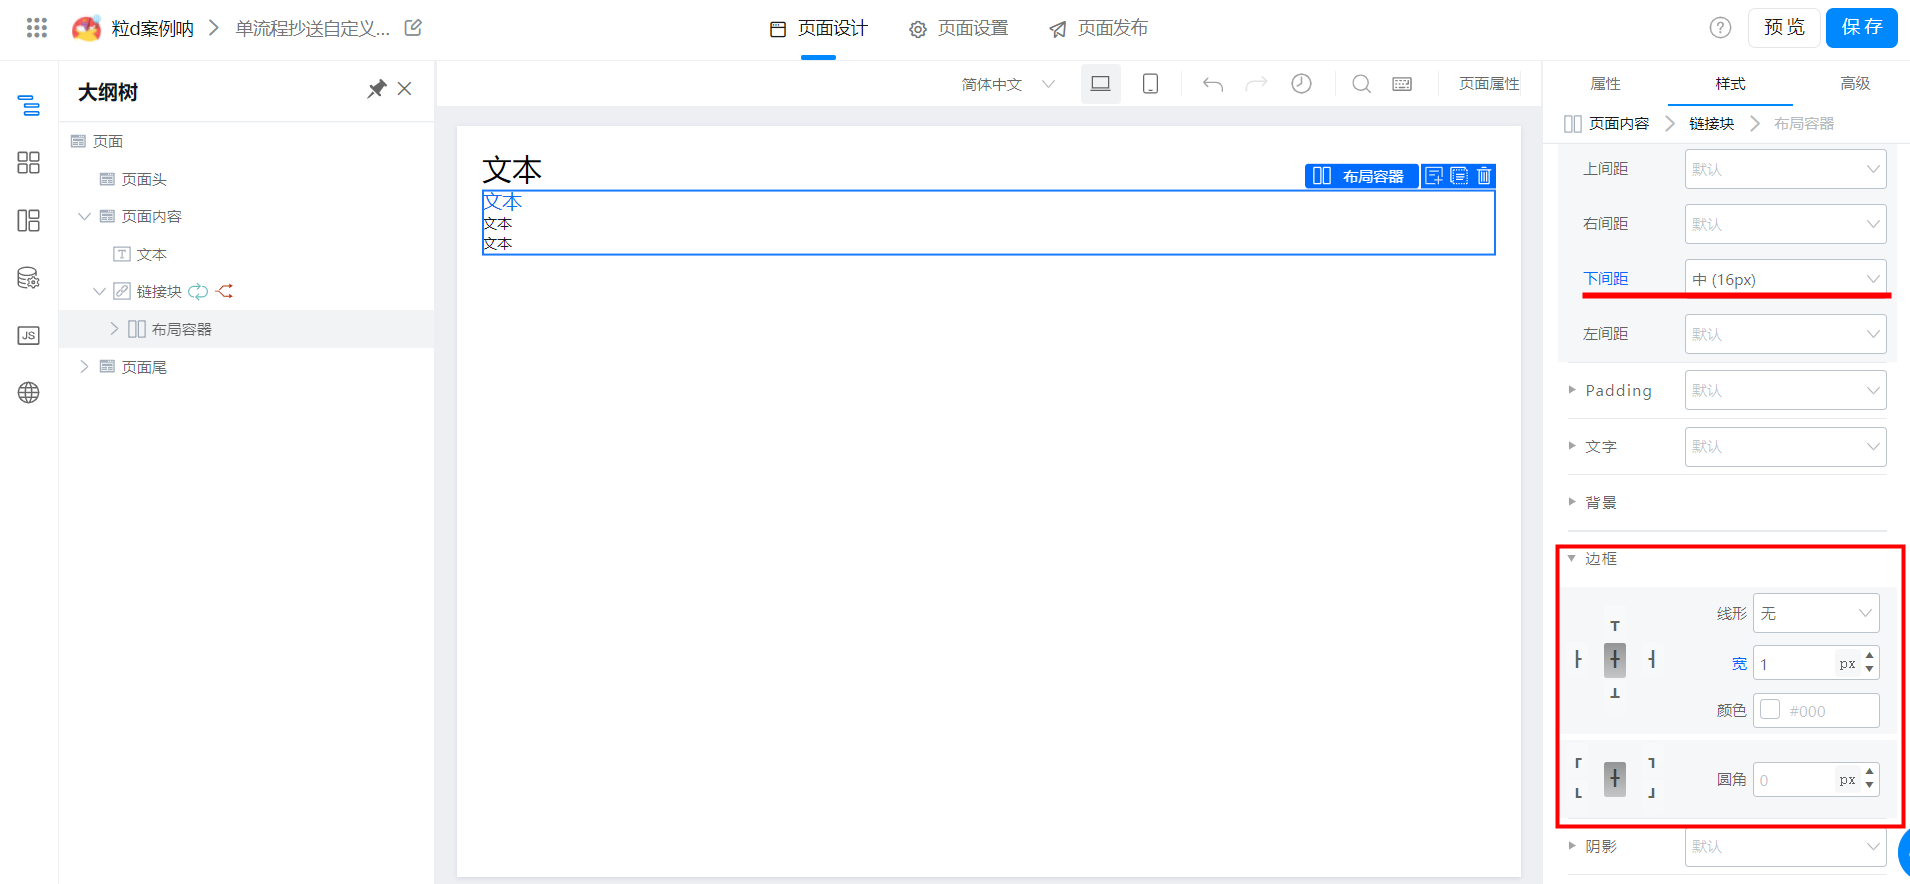
Task: Open the Padding value dropdown
Action: point(1785,390)
